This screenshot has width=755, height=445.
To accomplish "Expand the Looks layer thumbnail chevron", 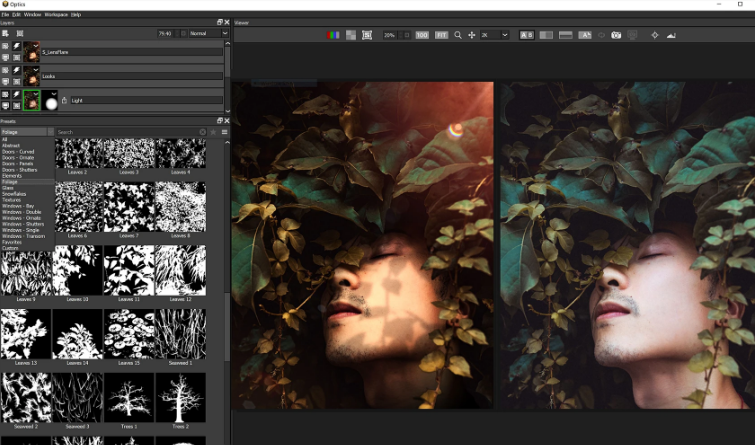I will (36, 69).
